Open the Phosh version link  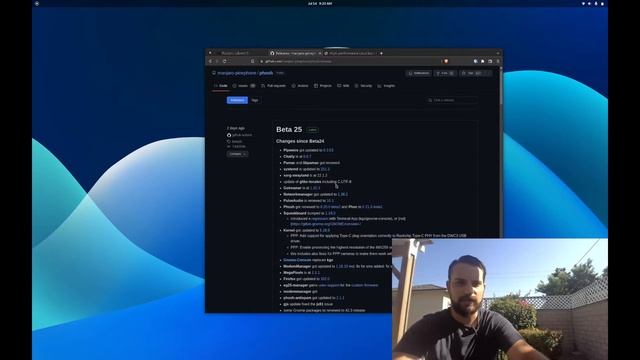coord(330,207)
